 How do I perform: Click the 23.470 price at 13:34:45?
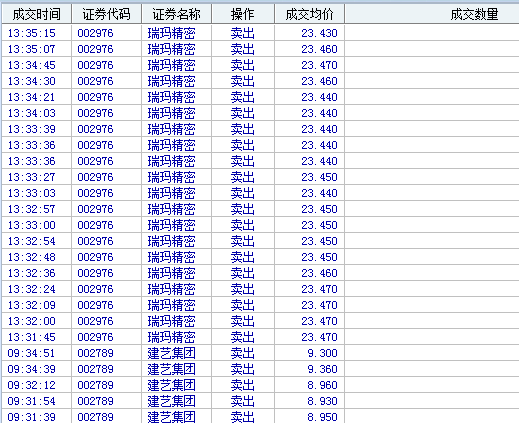pos(319,65)
